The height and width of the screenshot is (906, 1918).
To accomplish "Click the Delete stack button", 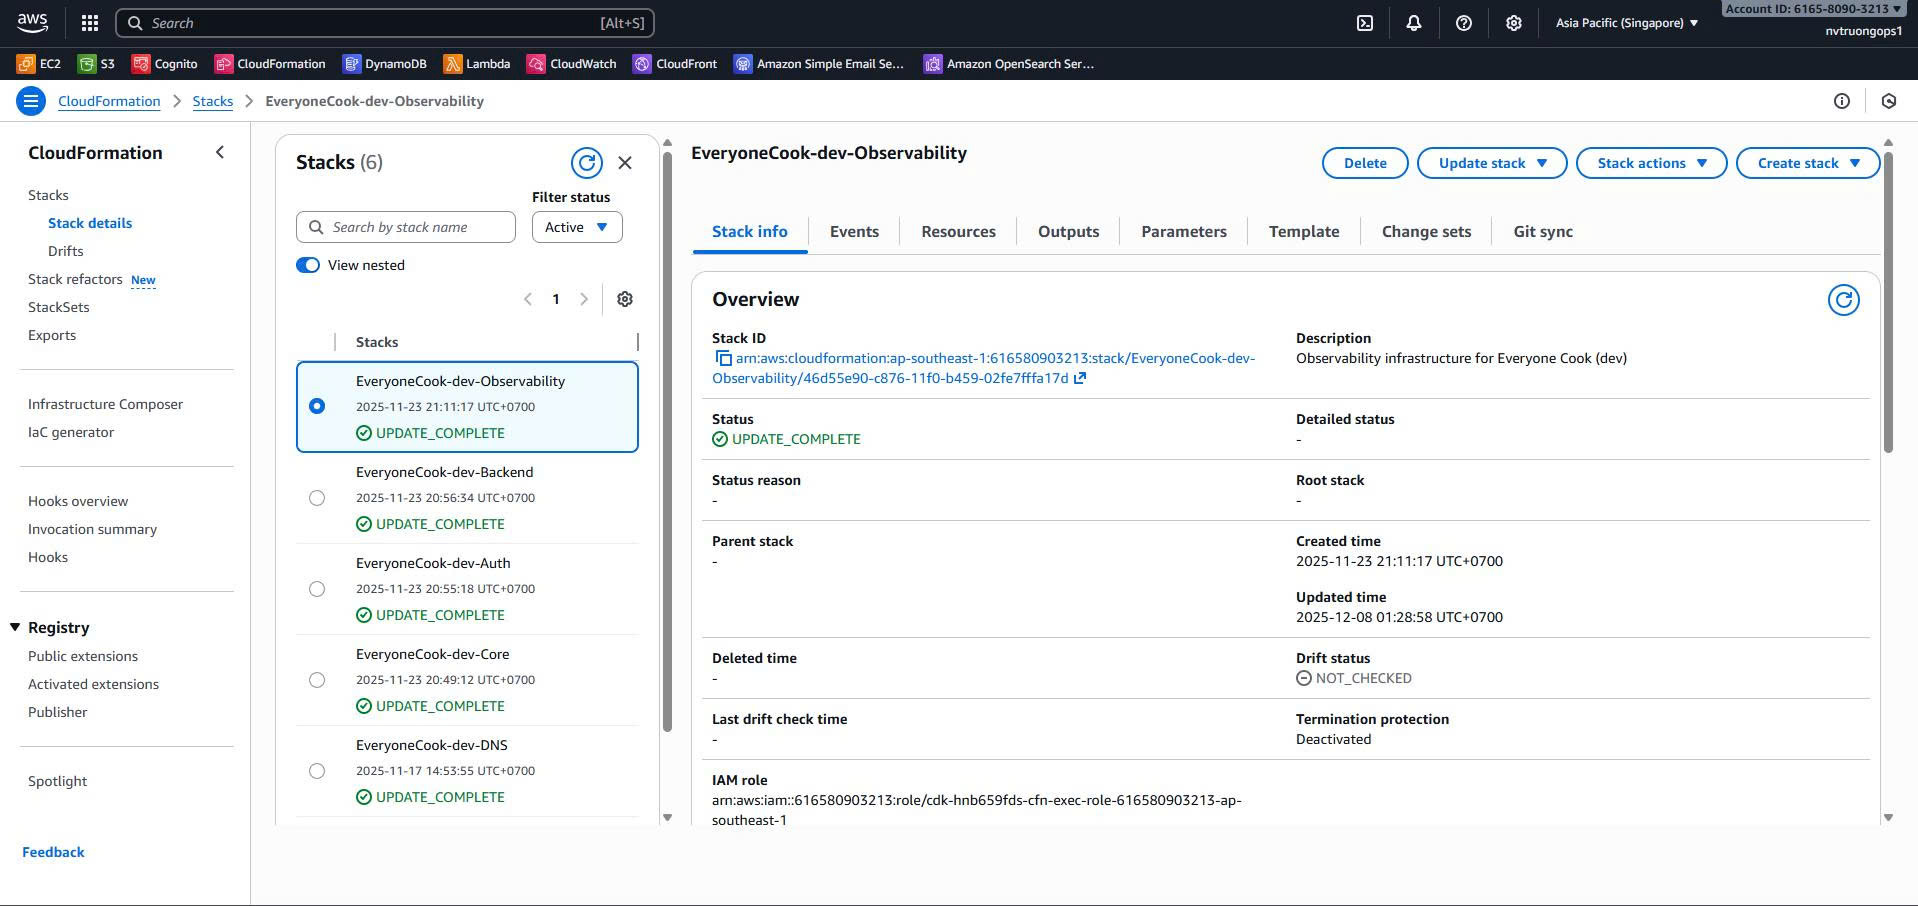I will point(1364,163).
